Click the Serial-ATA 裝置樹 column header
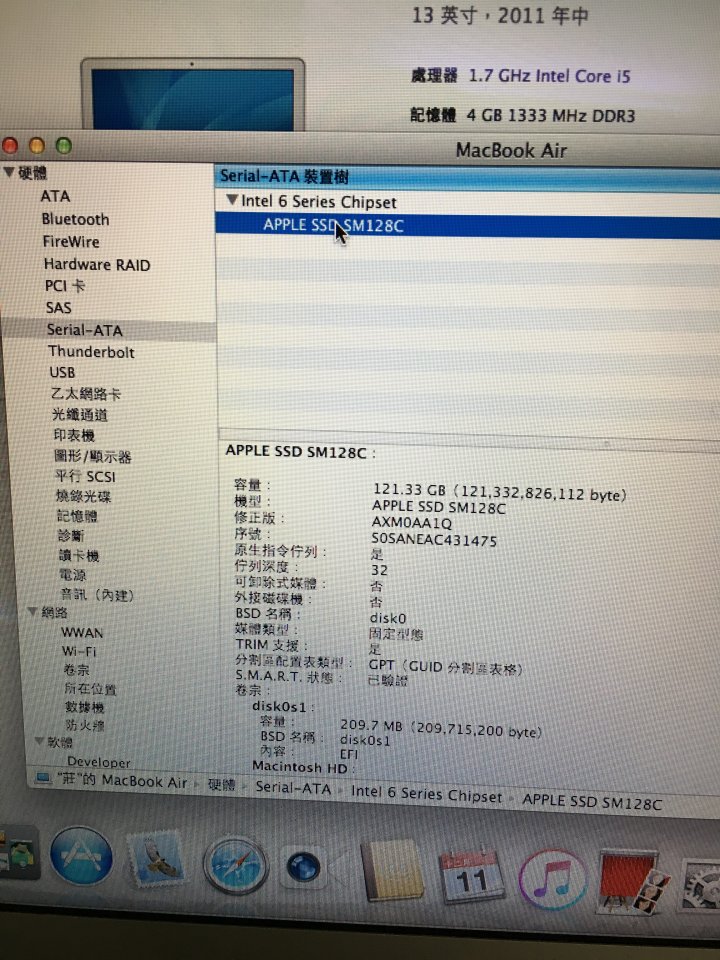 point(467,176)
